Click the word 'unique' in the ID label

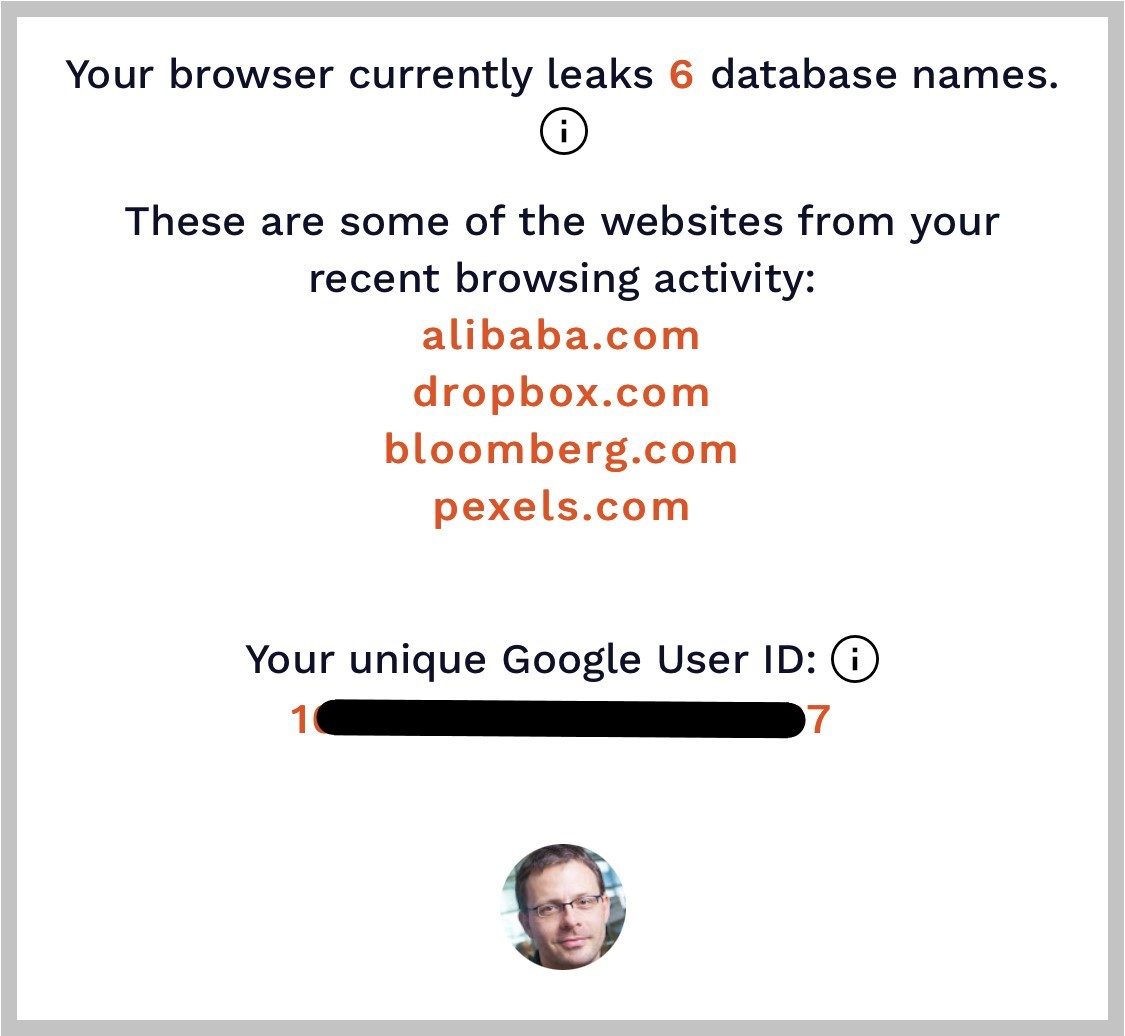click(417, 661)
